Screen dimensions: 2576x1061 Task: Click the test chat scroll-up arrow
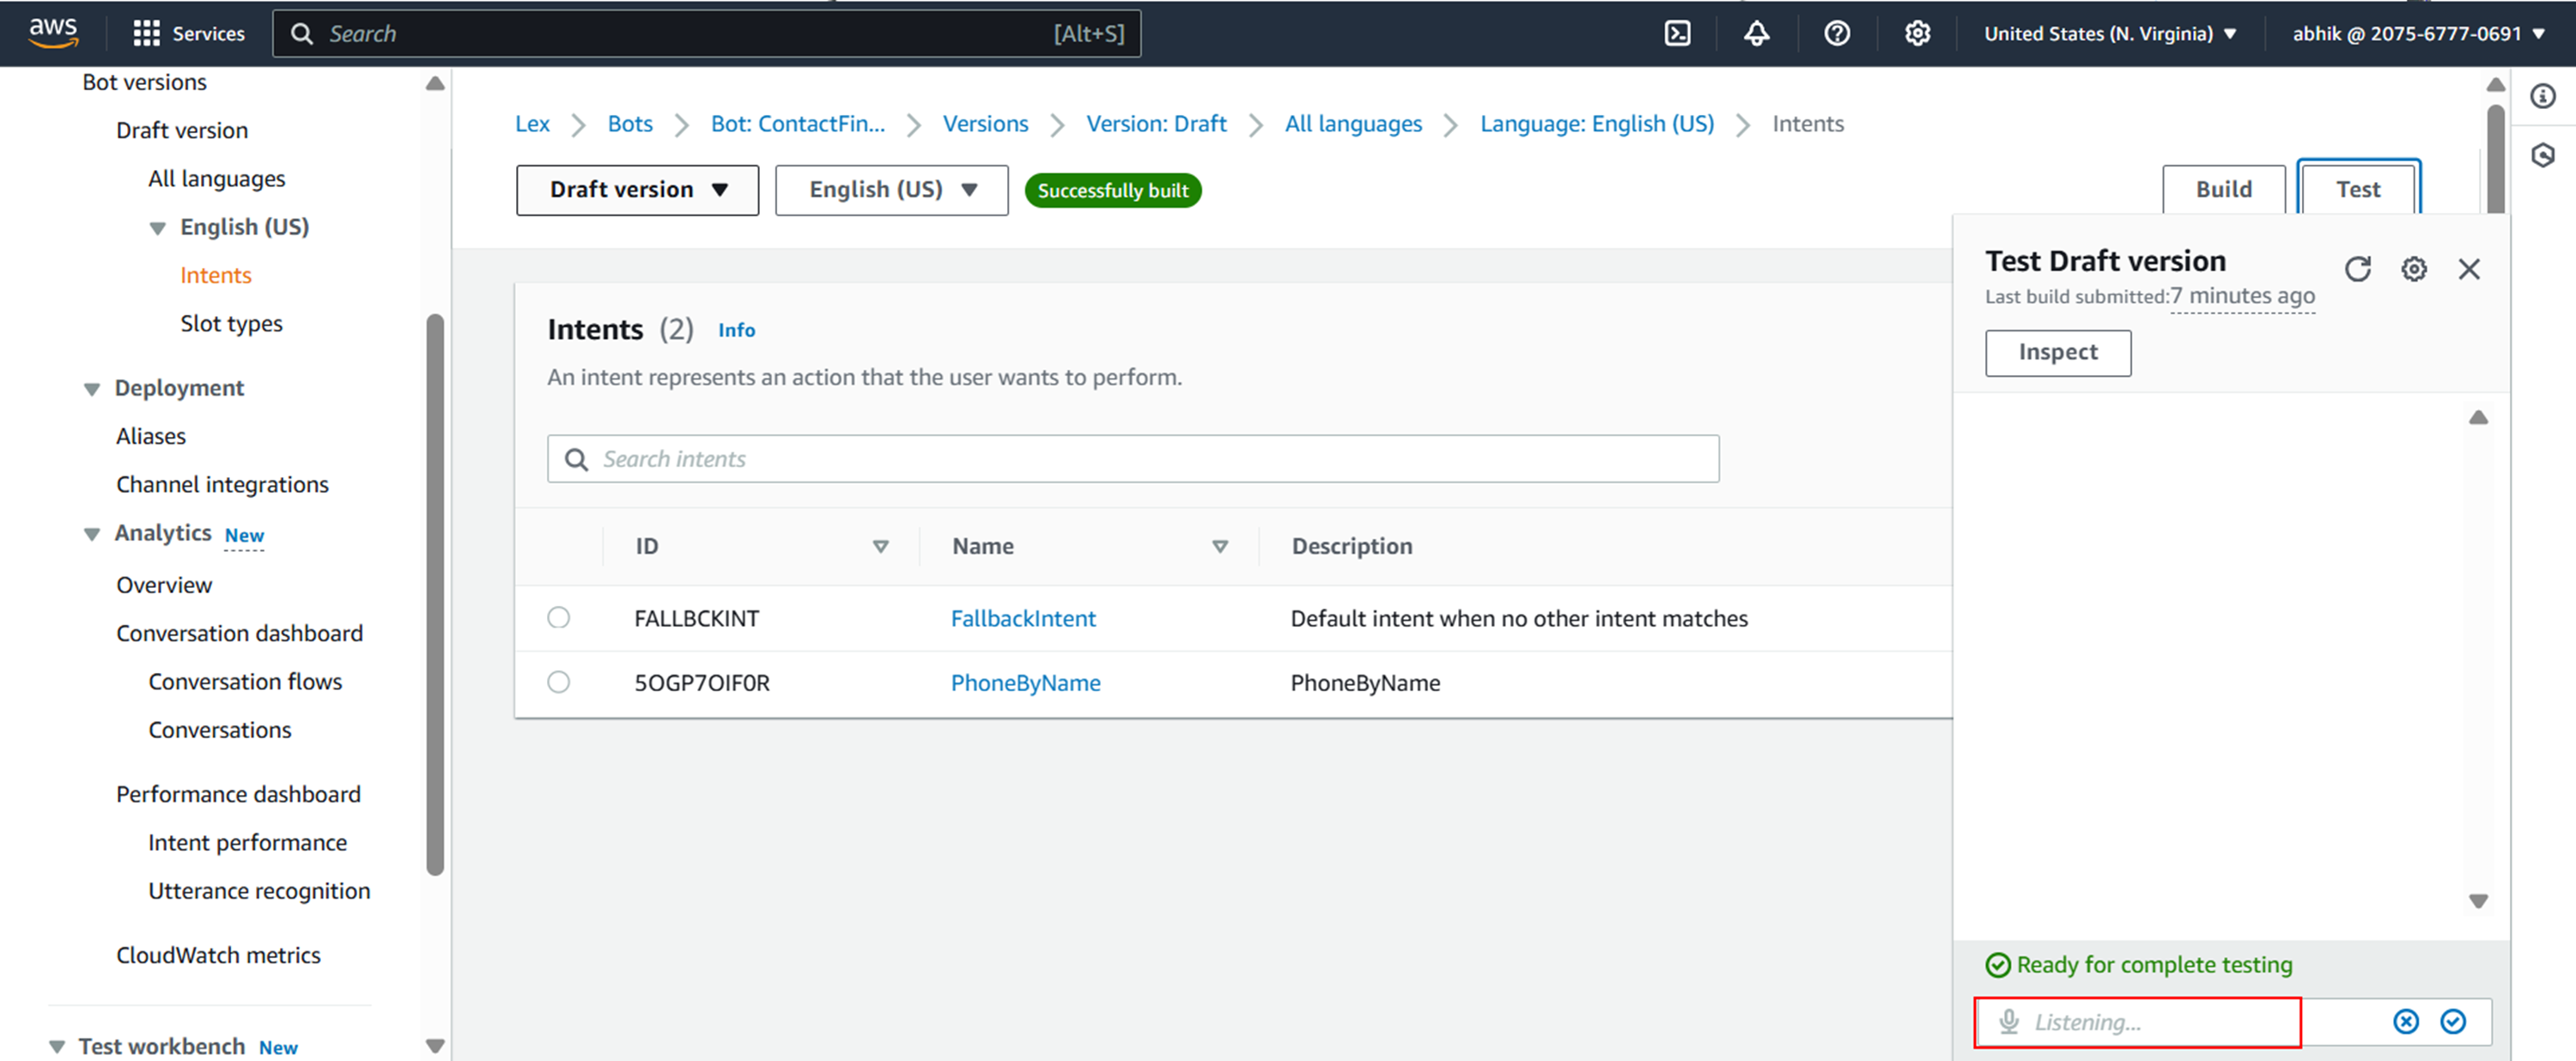pyautogui.click(x=2477, y=417)
